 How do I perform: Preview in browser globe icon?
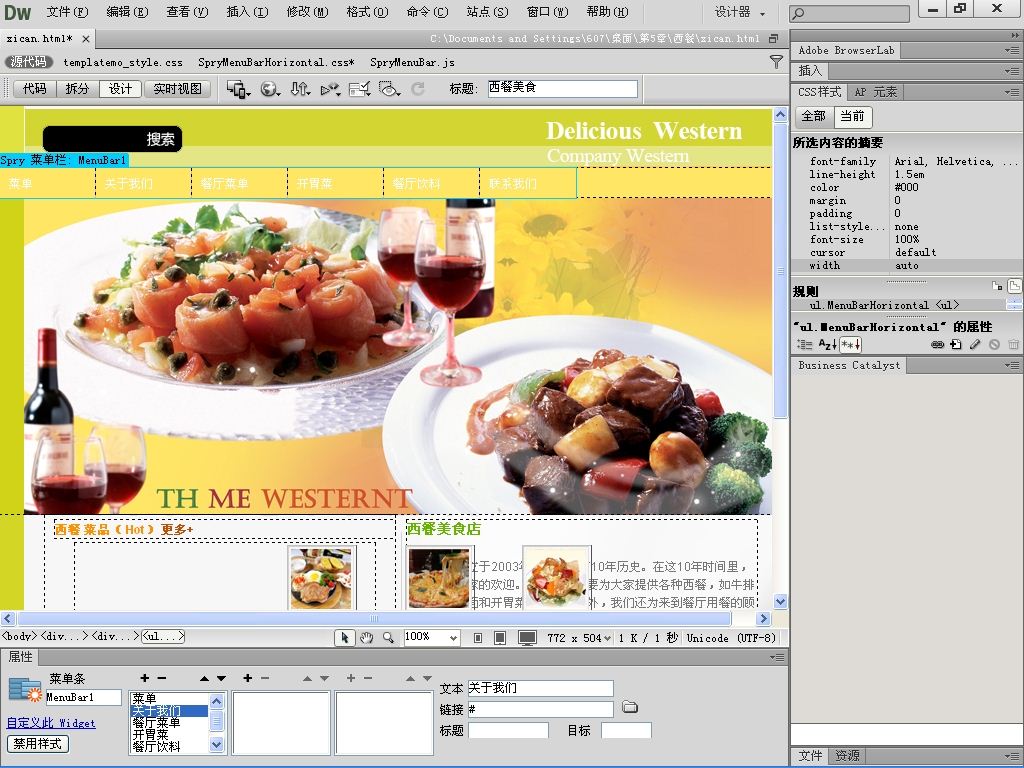[x=270, y=89]
